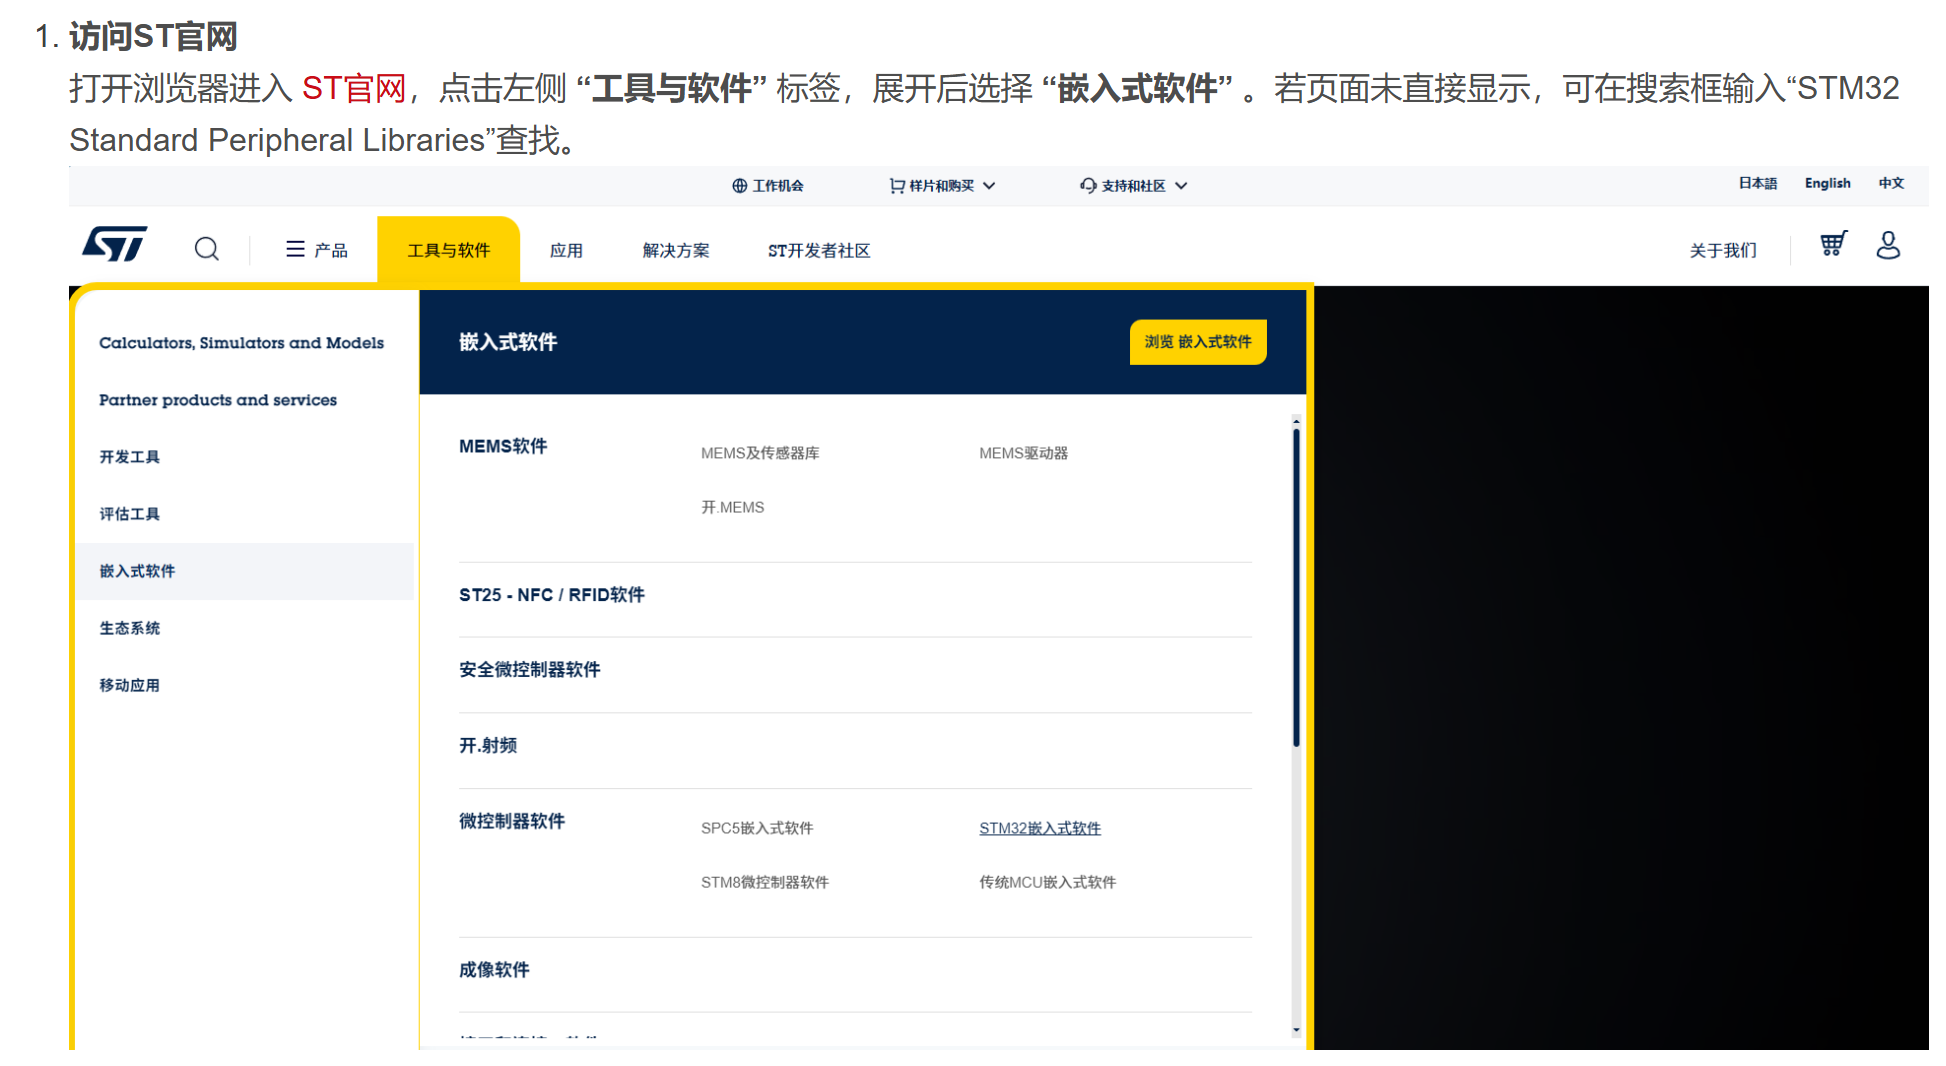
Task: Click the globe icon next to 工作机会
Action: 740,186
